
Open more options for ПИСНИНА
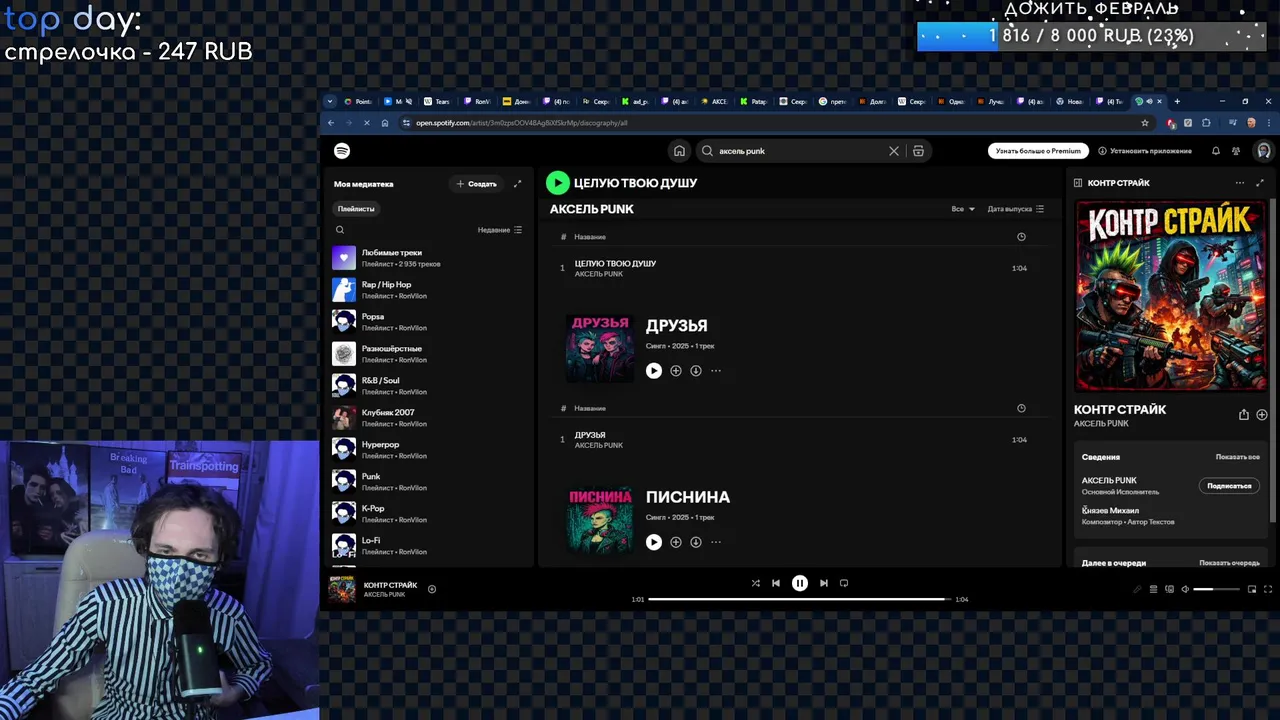point(716,542)
